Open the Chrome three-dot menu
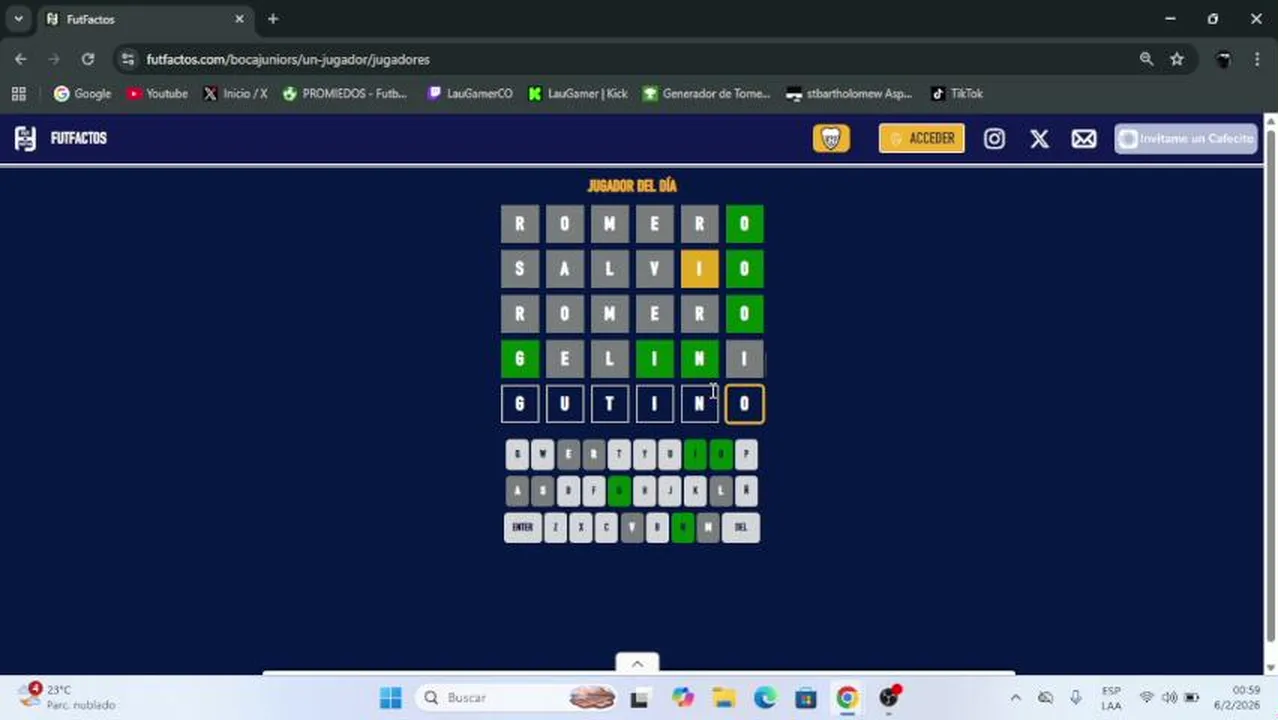1278x720 pixels. 1257,59
